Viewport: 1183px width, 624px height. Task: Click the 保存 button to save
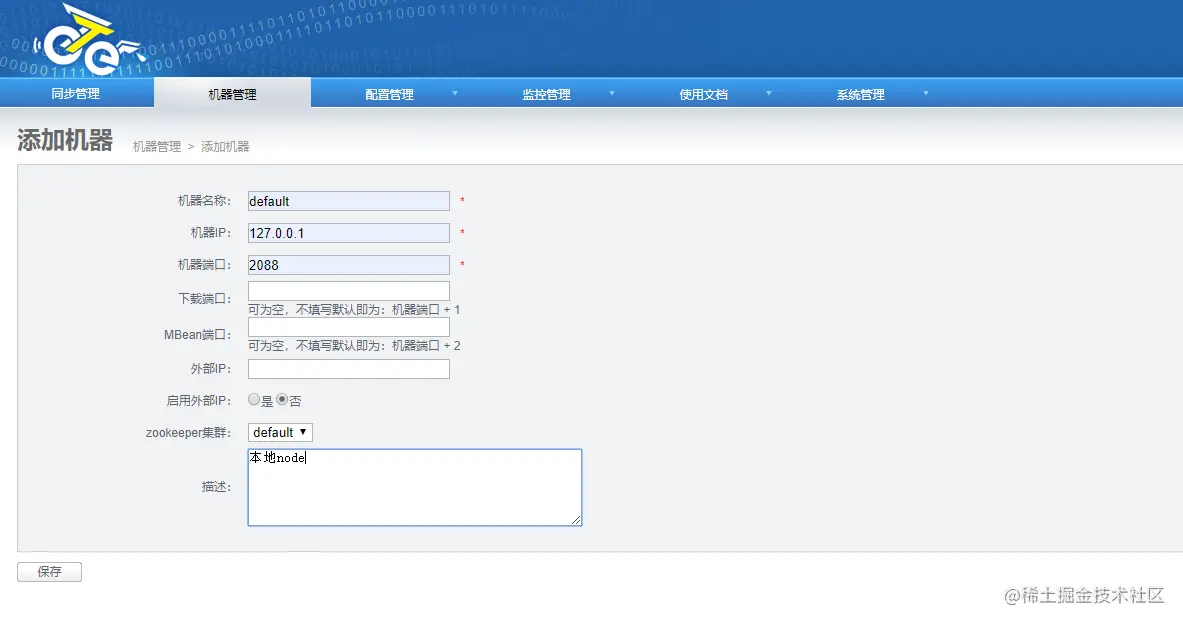click(x=49, y=571)
